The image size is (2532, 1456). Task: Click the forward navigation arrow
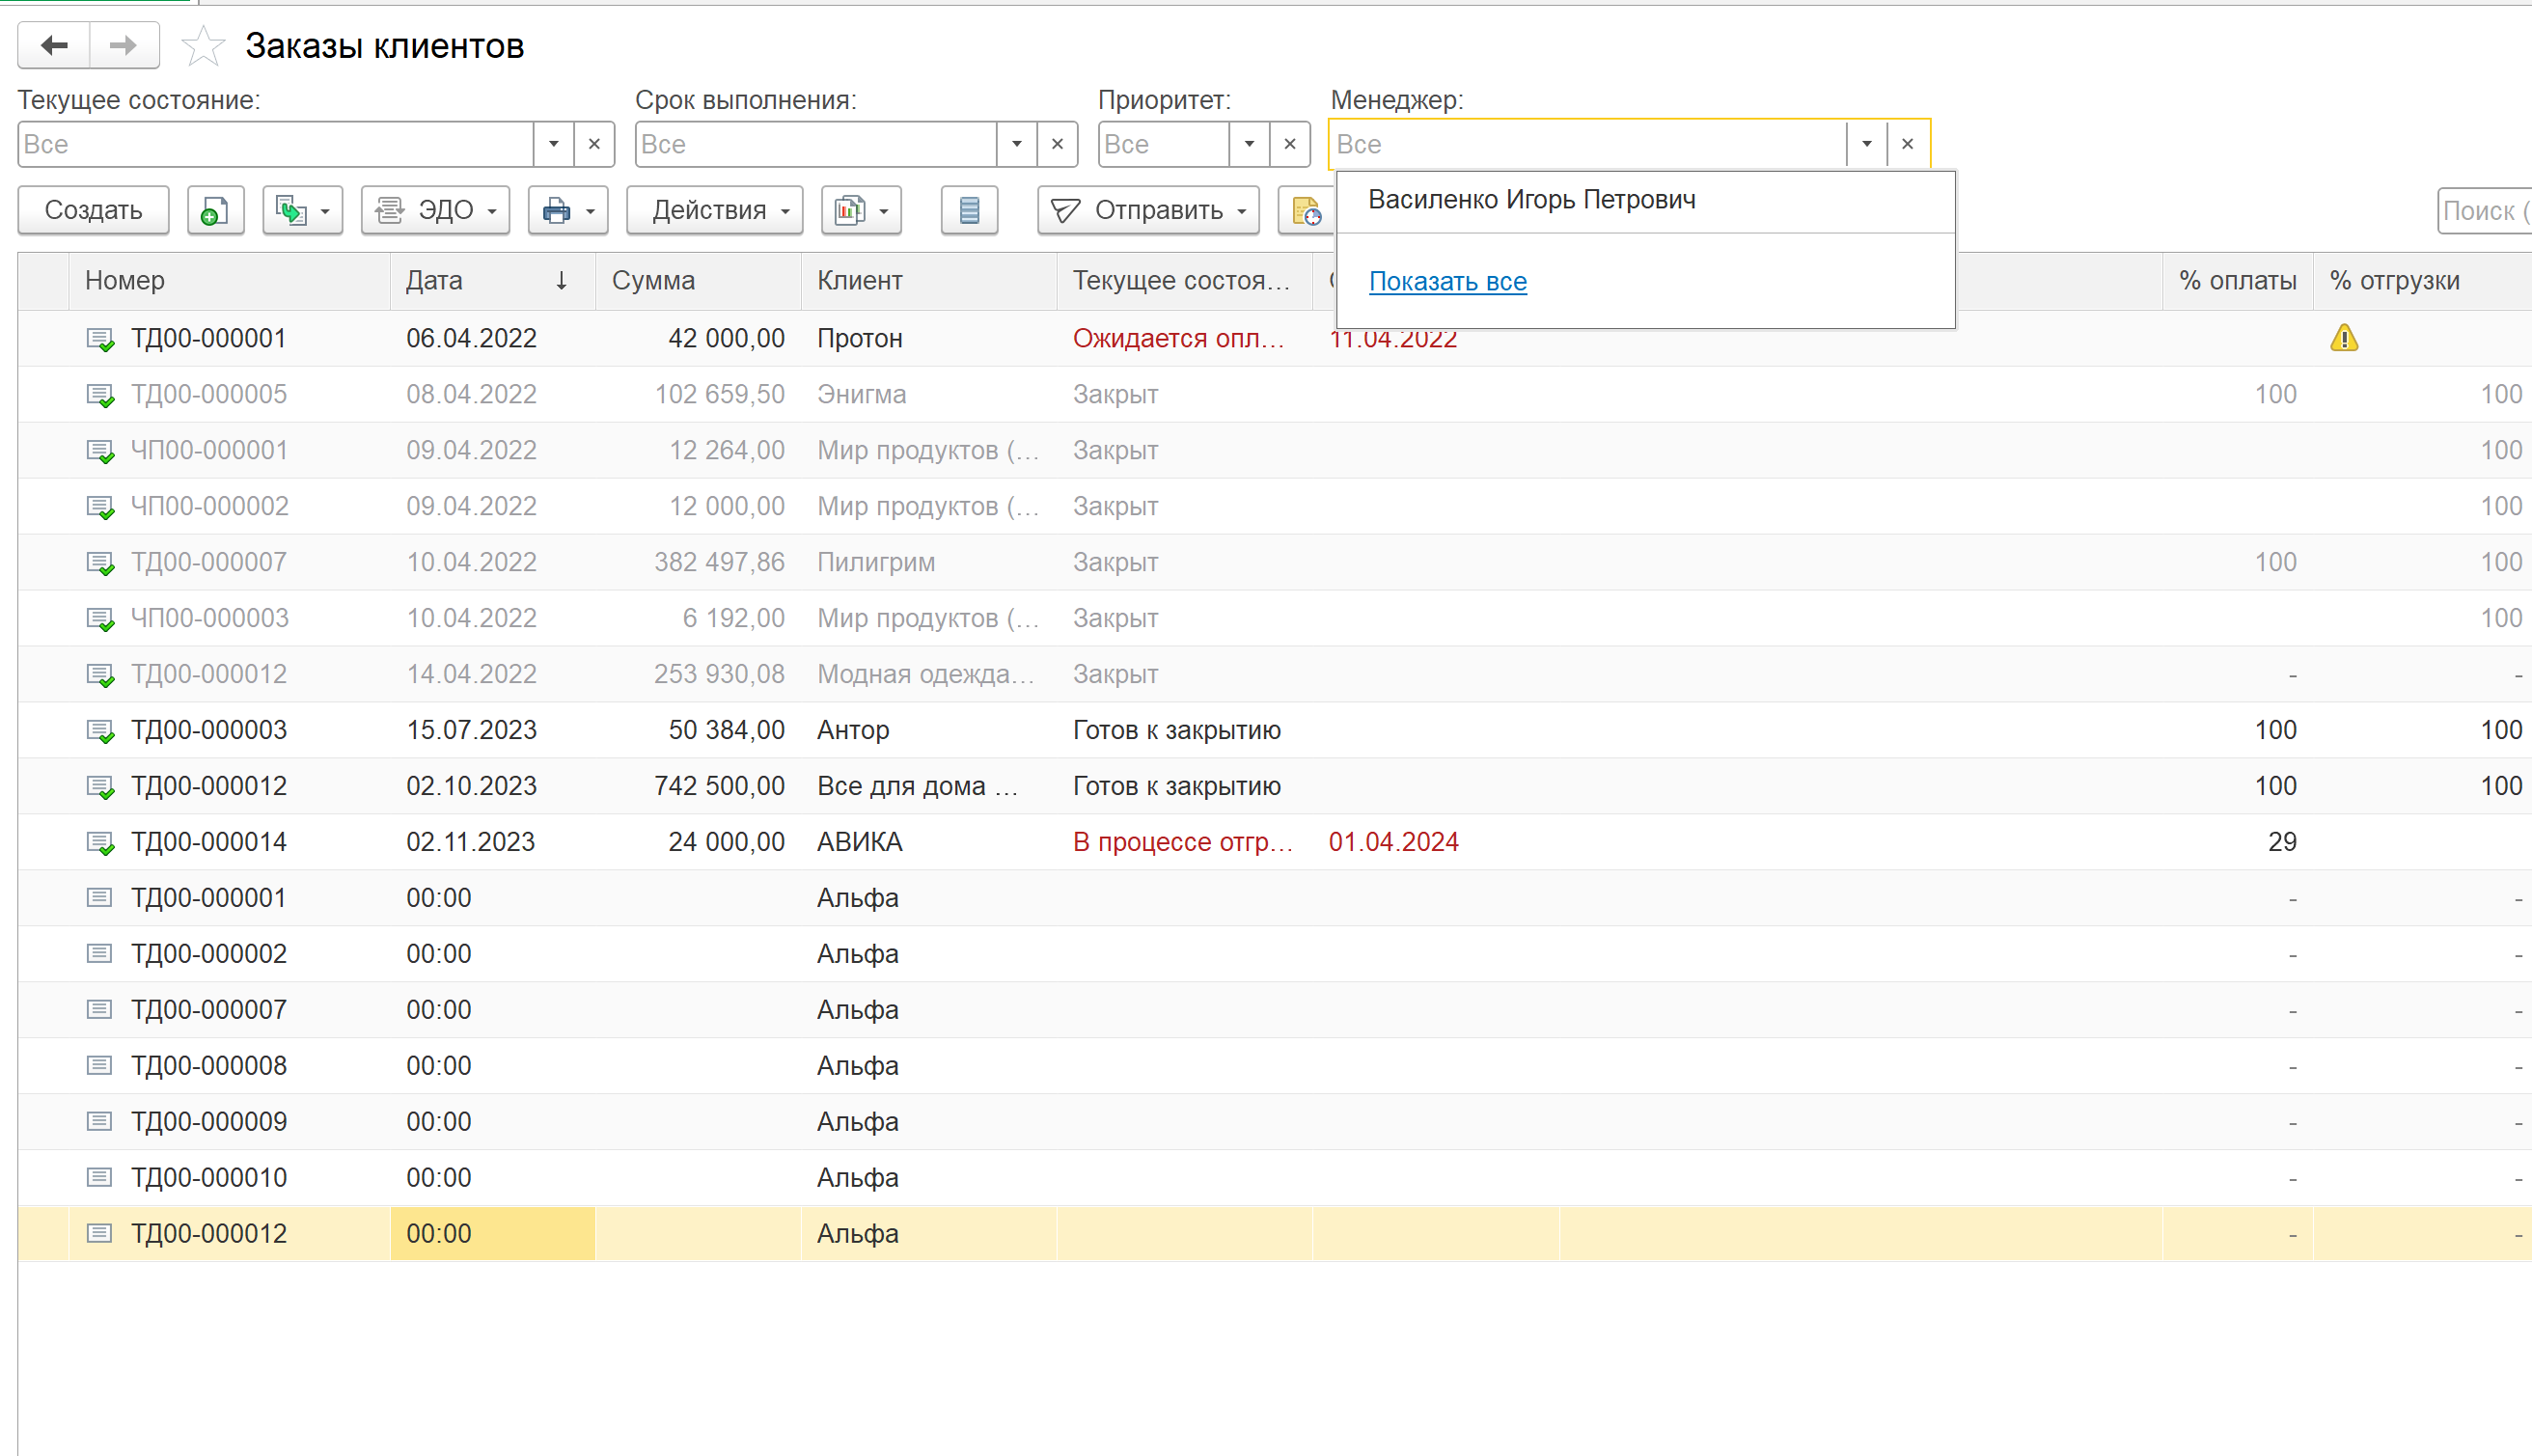tap(124, 45)
